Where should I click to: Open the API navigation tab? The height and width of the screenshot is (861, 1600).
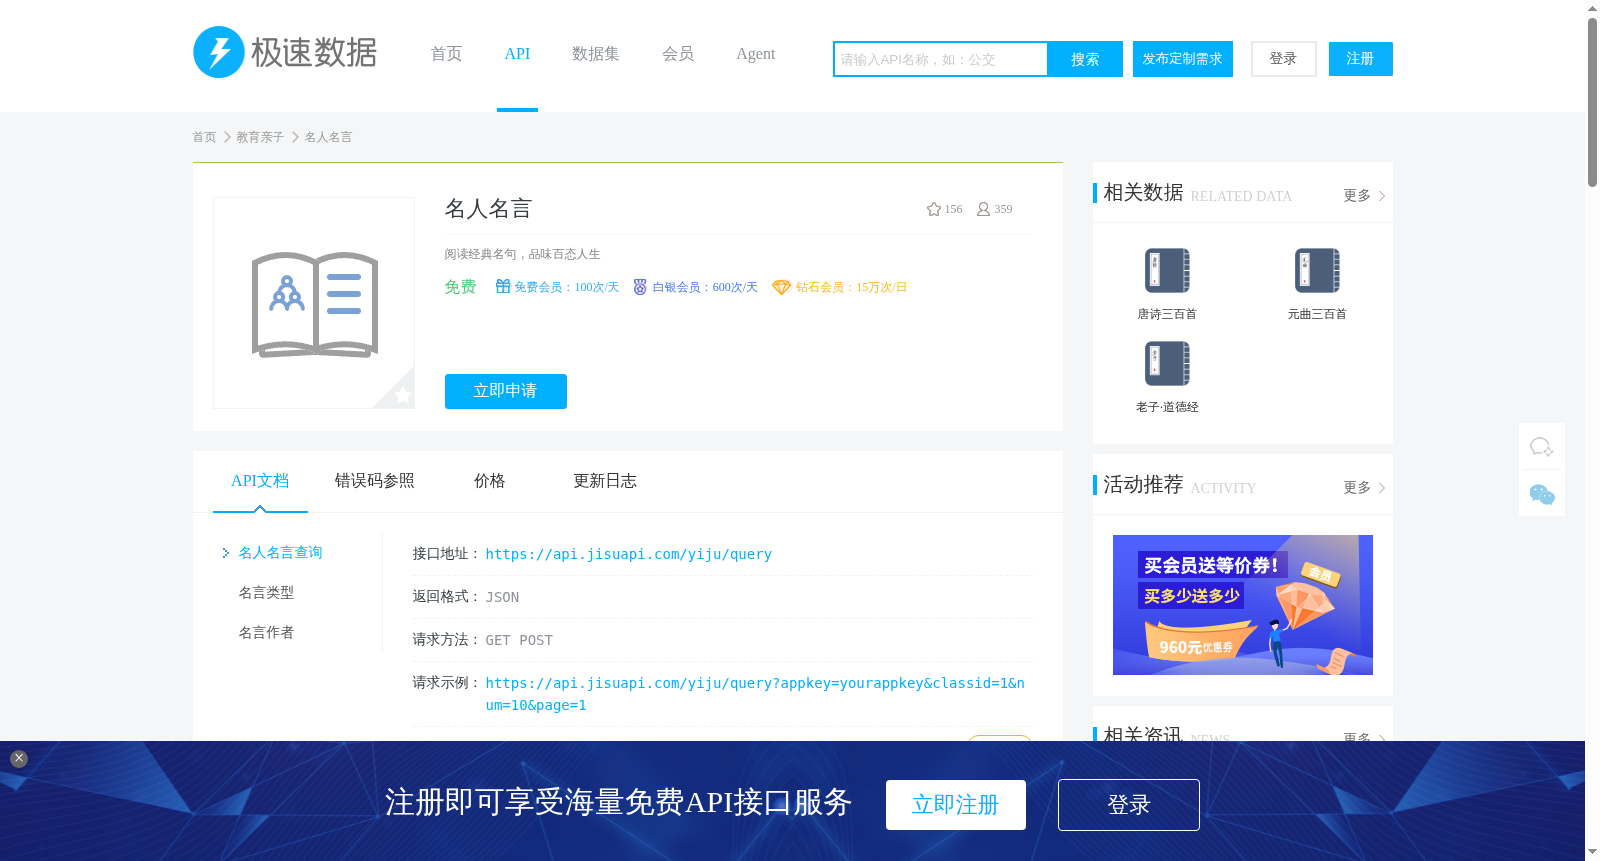[x=517, y=54]
